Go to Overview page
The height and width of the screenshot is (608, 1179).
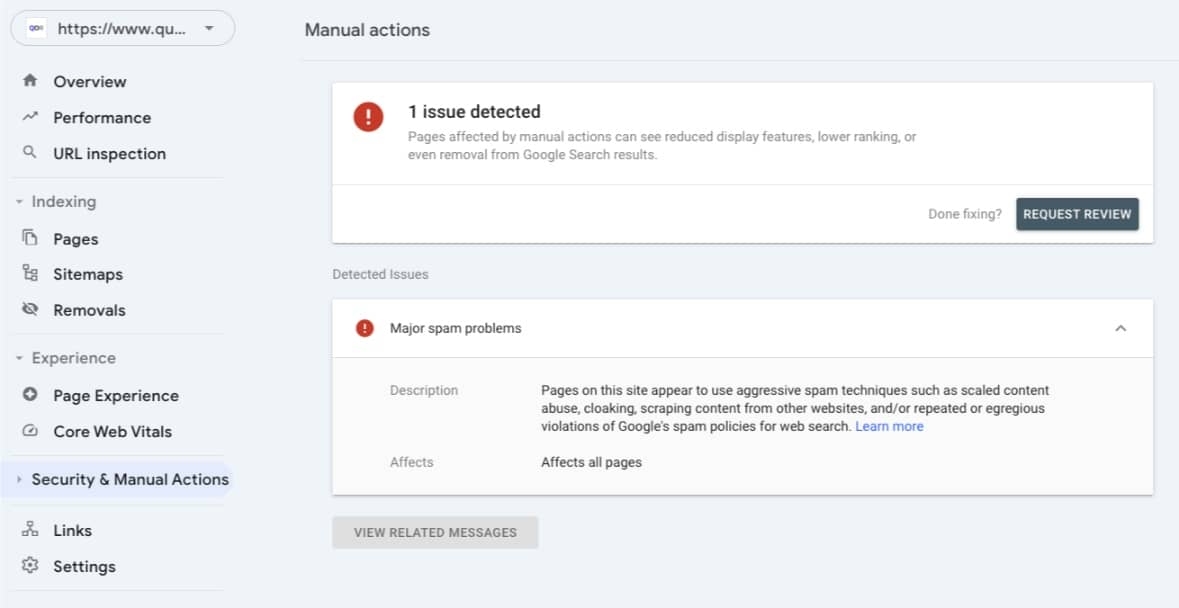(x=89, y=81)
